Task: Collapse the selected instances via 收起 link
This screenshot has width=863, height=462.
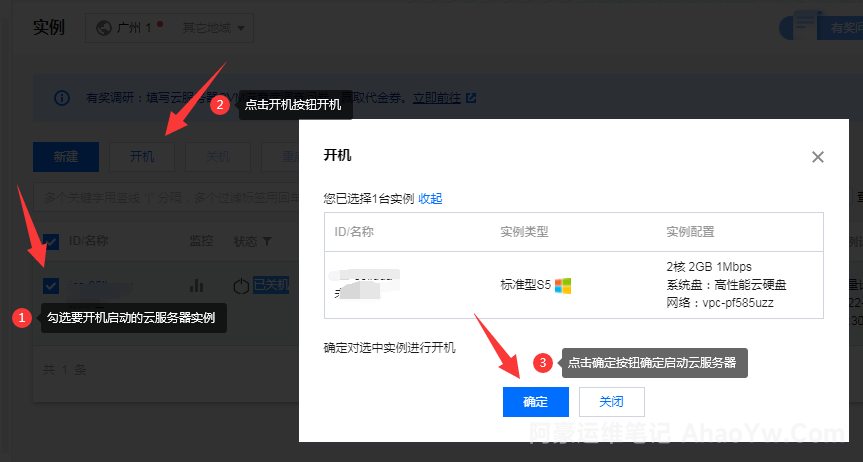Action: pyautogui.click(x=430, y=198)
